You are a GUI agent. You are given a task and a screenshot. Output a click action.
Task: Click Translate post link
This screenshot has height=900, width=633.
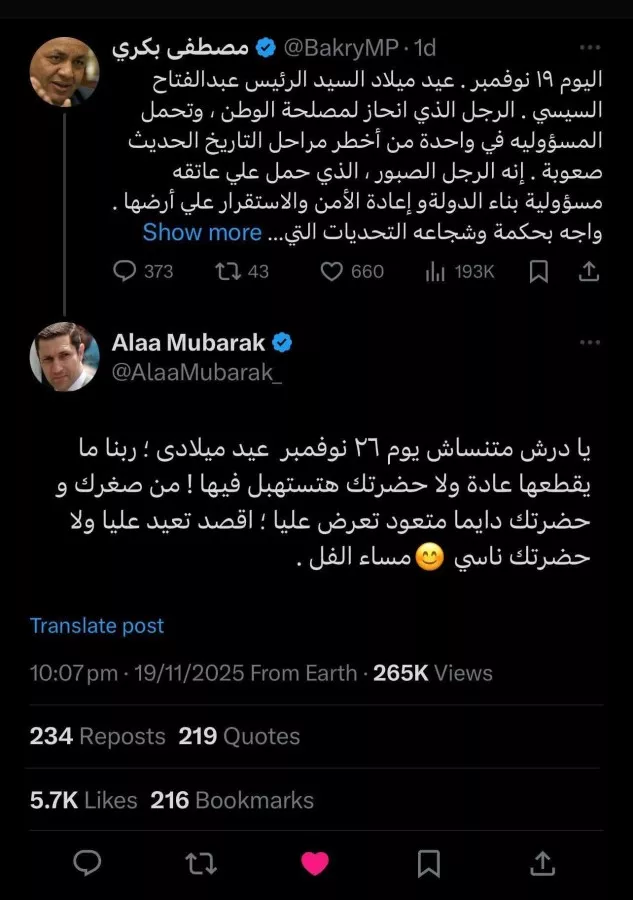point(97,626)
